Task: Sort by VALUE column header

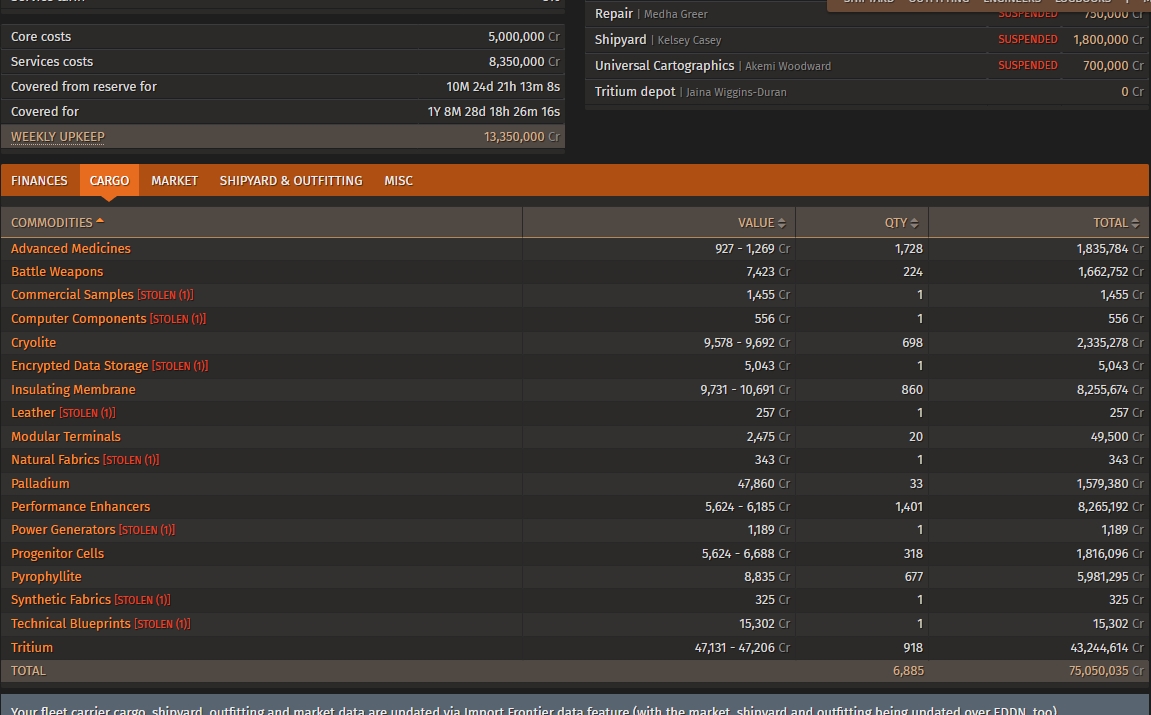Action: [x=658, y=222]
